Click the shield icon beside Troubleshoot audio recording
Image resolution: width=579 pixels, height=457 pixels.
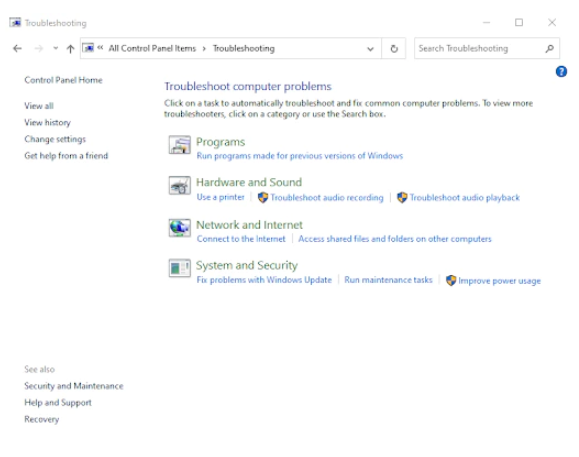(263, 197)
